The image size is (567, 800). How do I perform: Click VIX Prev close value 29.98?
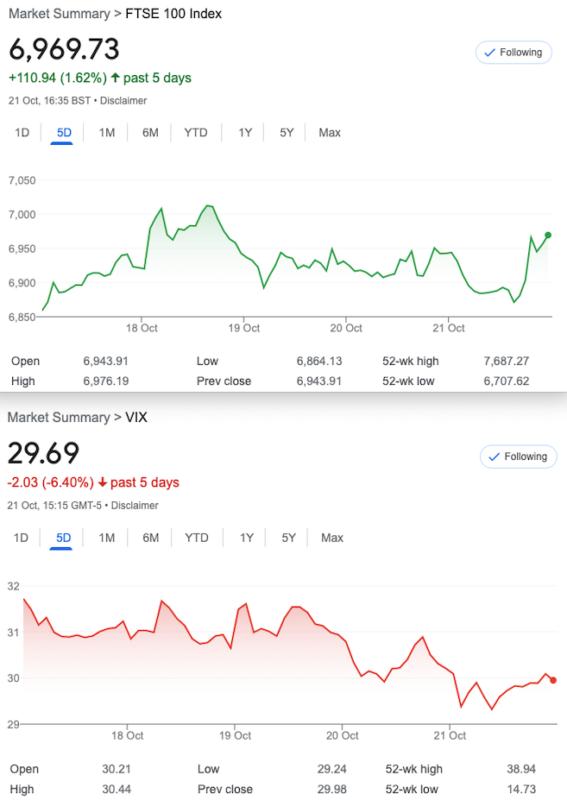[x=332, y=789]
